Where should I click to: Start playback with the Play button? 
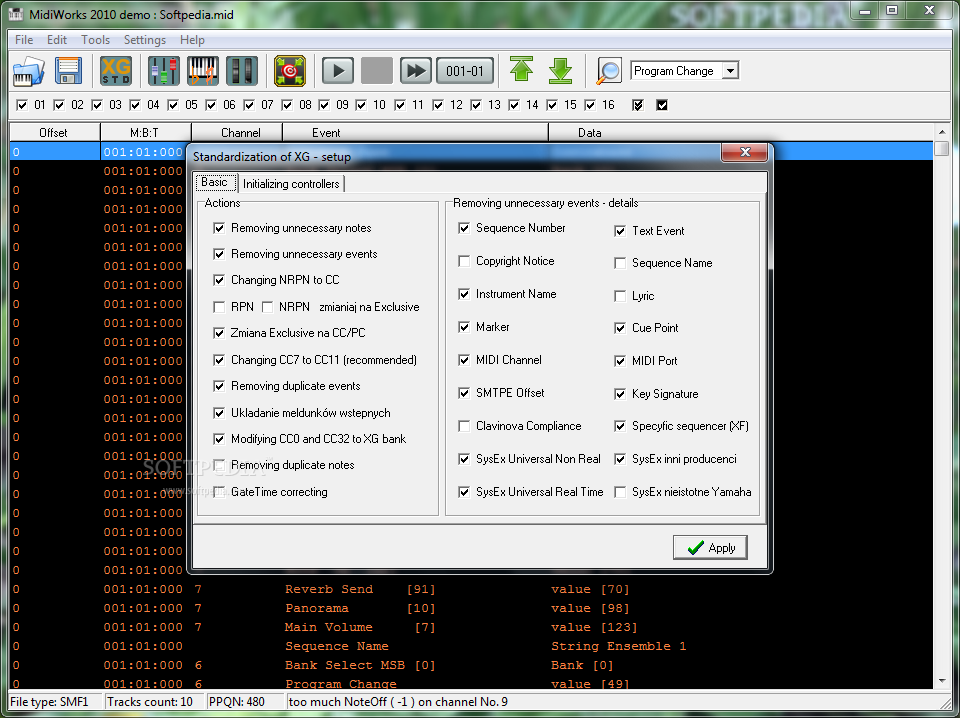coord(338,71)
